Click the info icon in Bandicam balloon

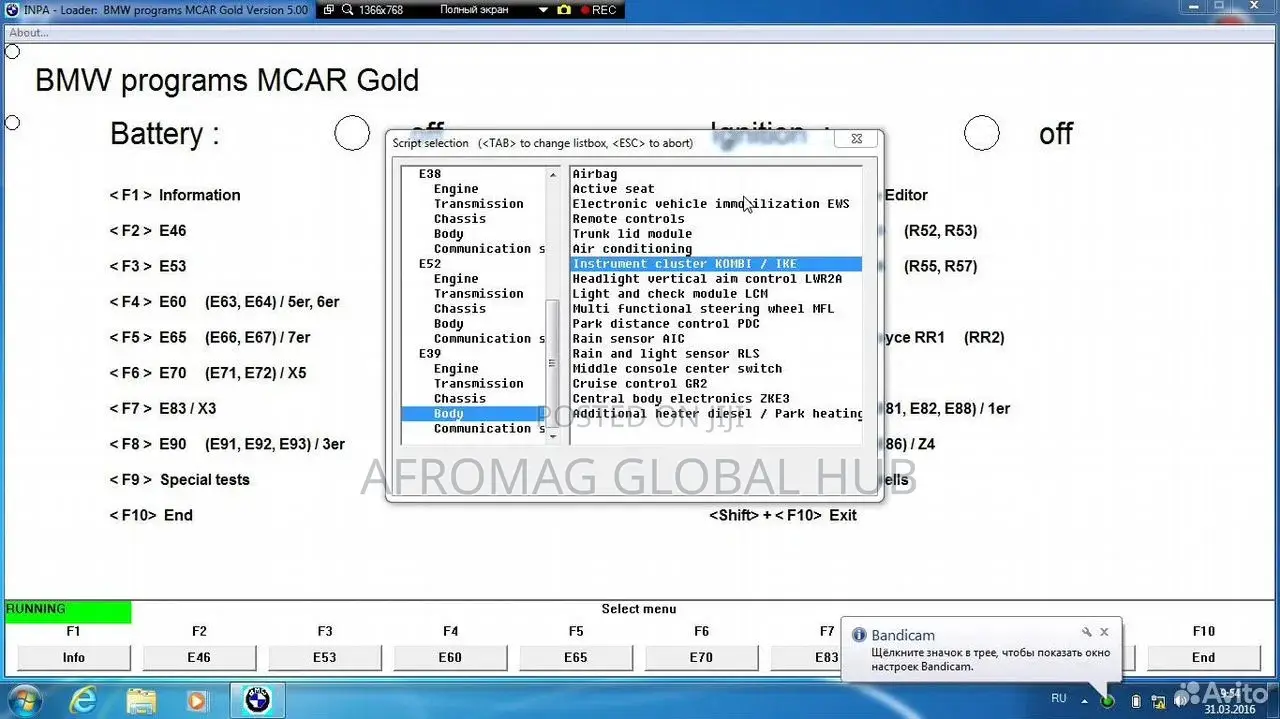pyautogui.click(x=858, y=634)
